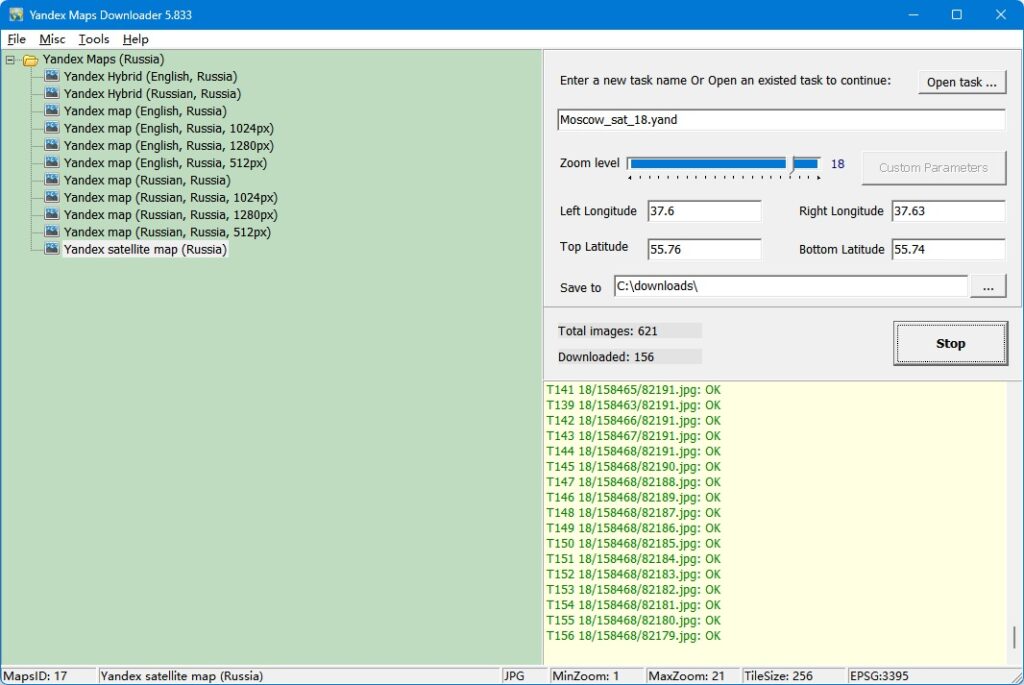Click log line T141 18/158465/82191.jpg: OK

click(633, 390)
